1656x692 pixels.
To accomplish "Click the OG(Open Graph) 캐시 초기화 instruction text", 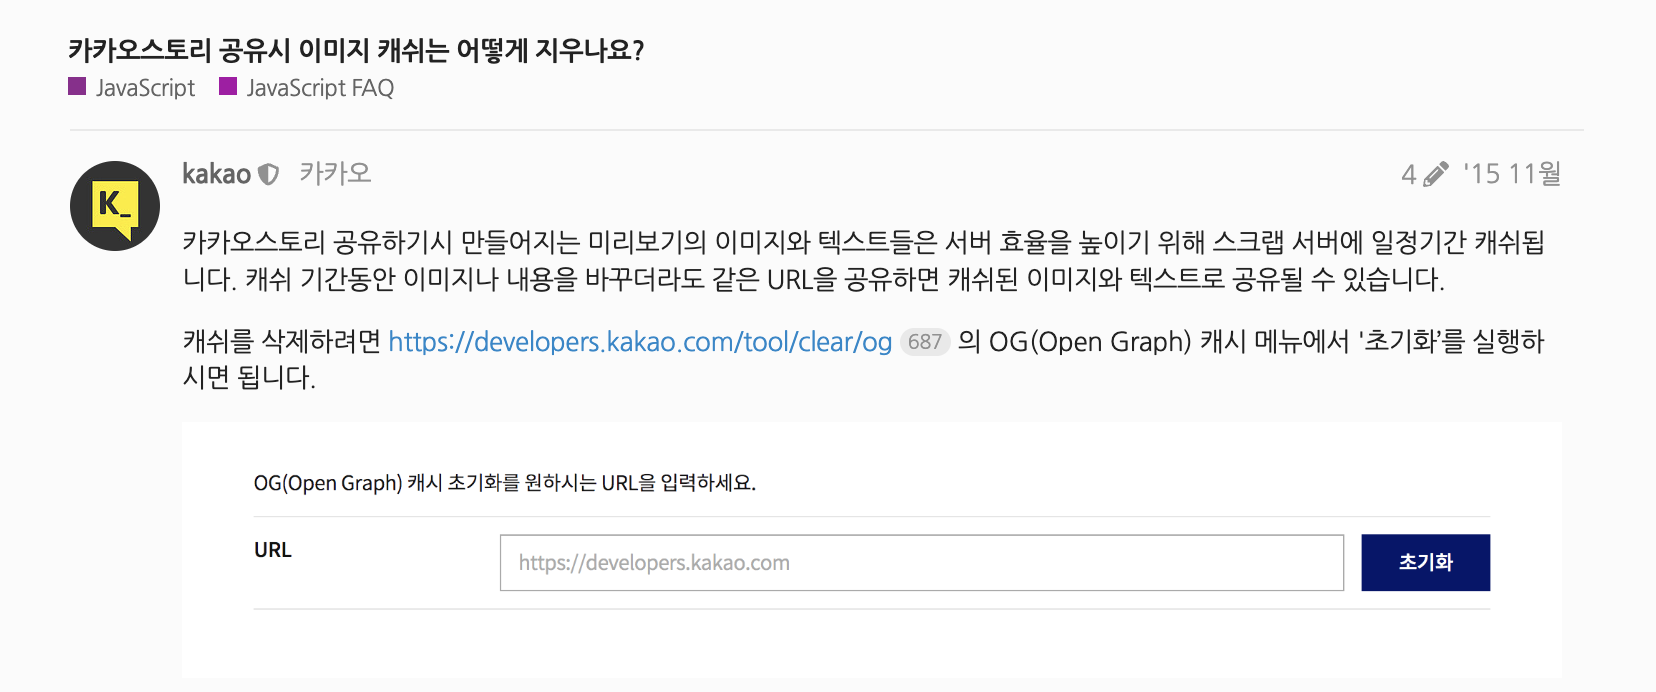I will (x=505, y=483).
